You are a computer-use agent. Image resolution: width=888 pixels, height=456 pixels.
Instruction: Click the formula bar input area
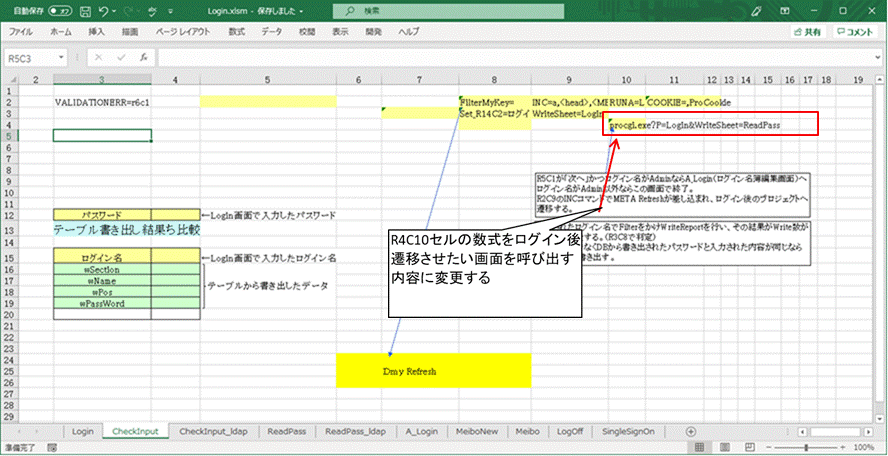coord(513,57)
